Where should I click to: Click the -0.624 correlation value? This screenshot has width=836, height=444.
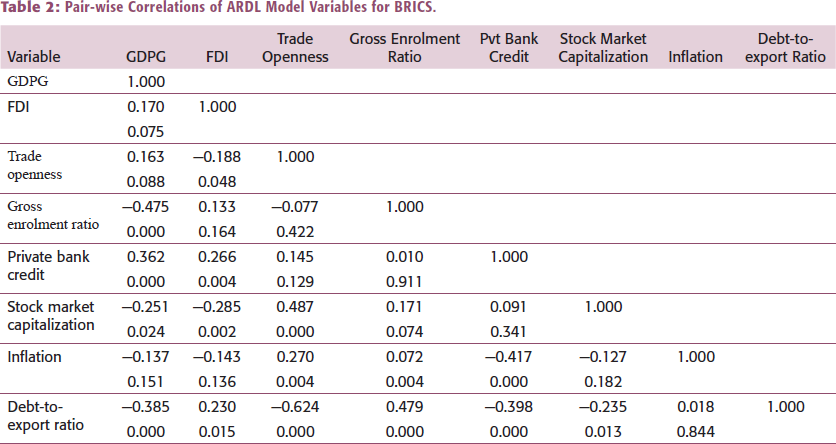[x=295, y=407]
